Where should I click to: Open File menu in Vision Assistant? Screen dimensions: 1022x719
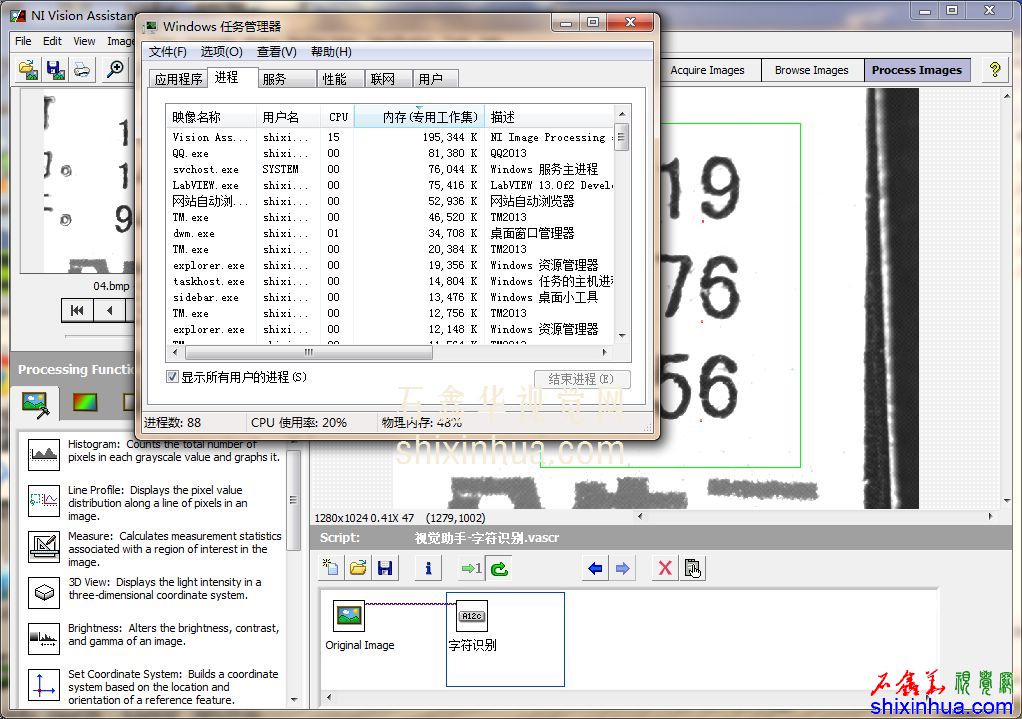pos(23,41)
